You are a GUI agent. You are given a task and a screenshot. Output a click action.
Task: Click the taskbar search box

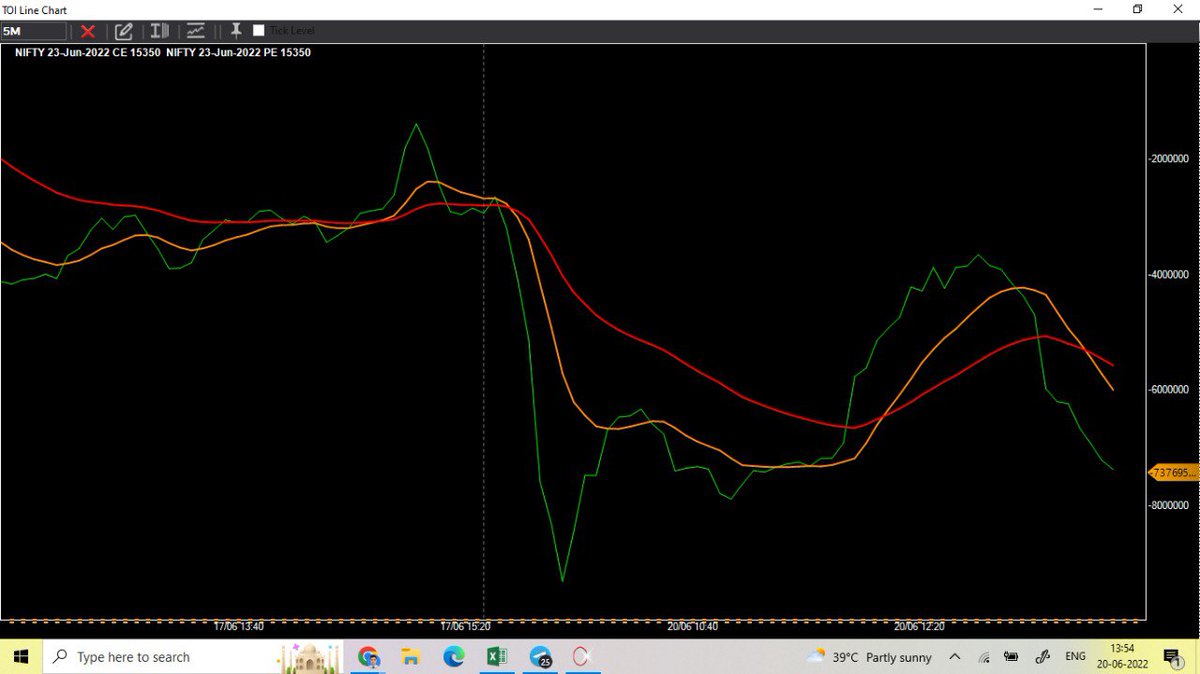pos(193,657)
